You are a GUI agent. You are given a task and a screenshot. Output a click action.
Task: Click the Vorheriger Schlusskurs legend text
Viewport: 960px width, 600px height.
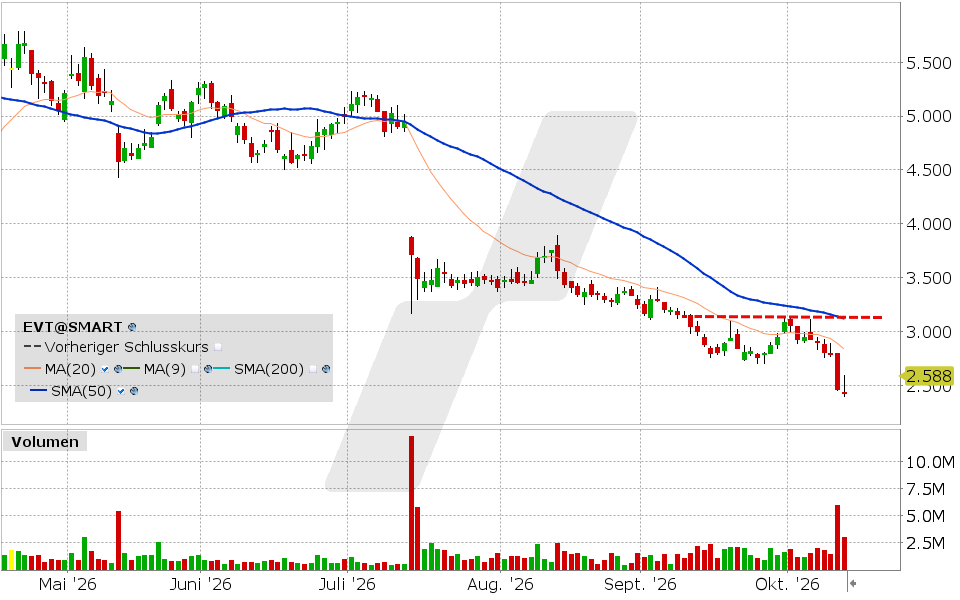click(127, 347)
